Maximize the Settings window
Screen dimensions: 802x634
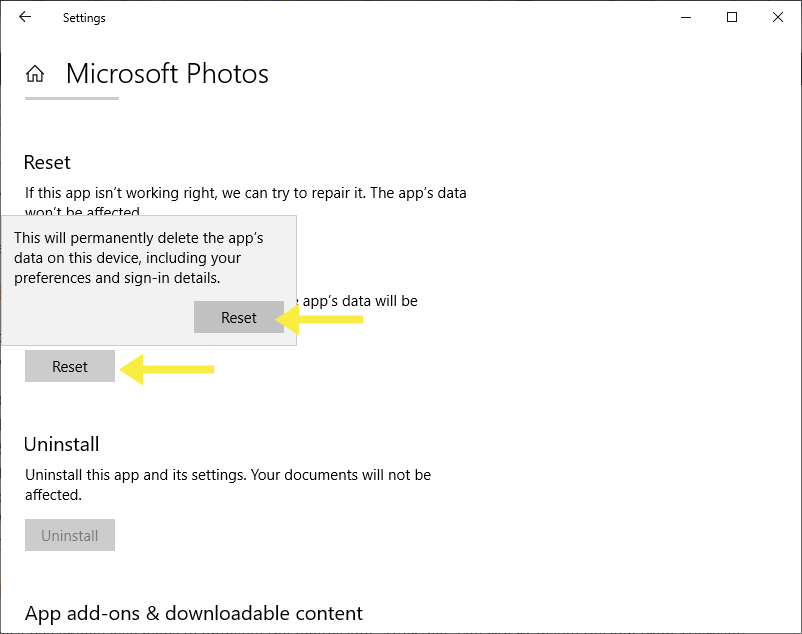[732, 17]
